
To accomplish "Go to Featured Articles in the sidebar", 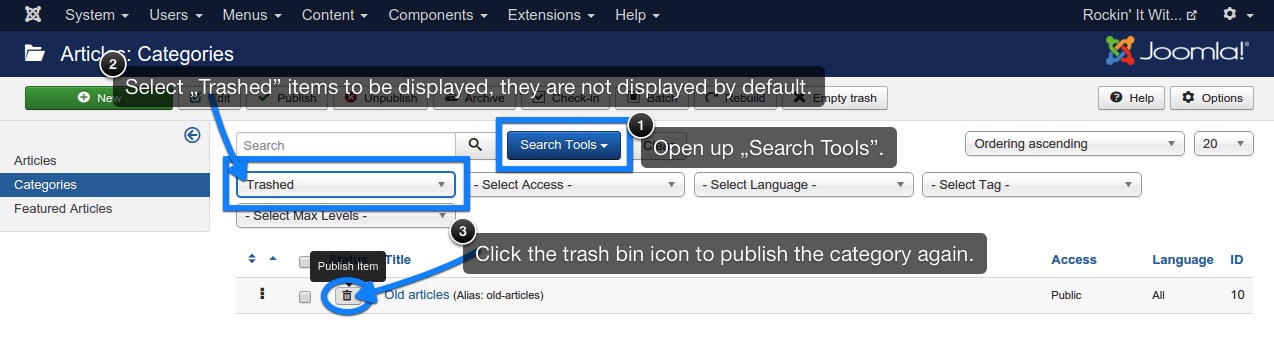I will point(63,208).
